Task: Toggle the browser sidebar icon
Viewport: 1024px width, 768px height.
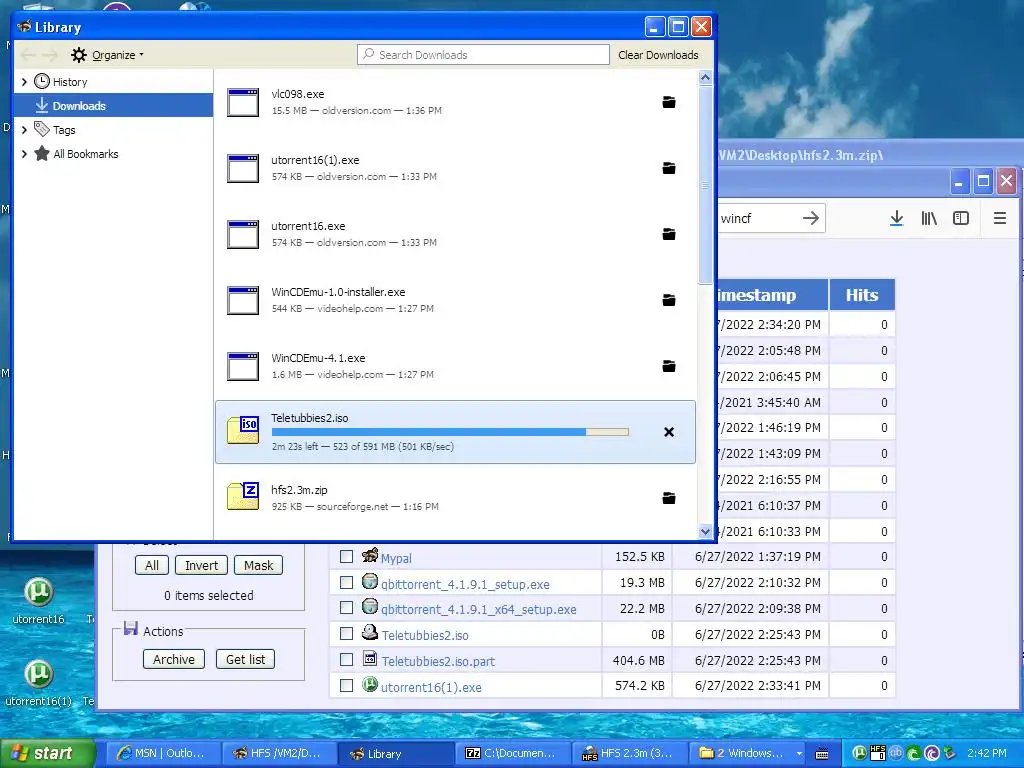Action: pos(961,218)
